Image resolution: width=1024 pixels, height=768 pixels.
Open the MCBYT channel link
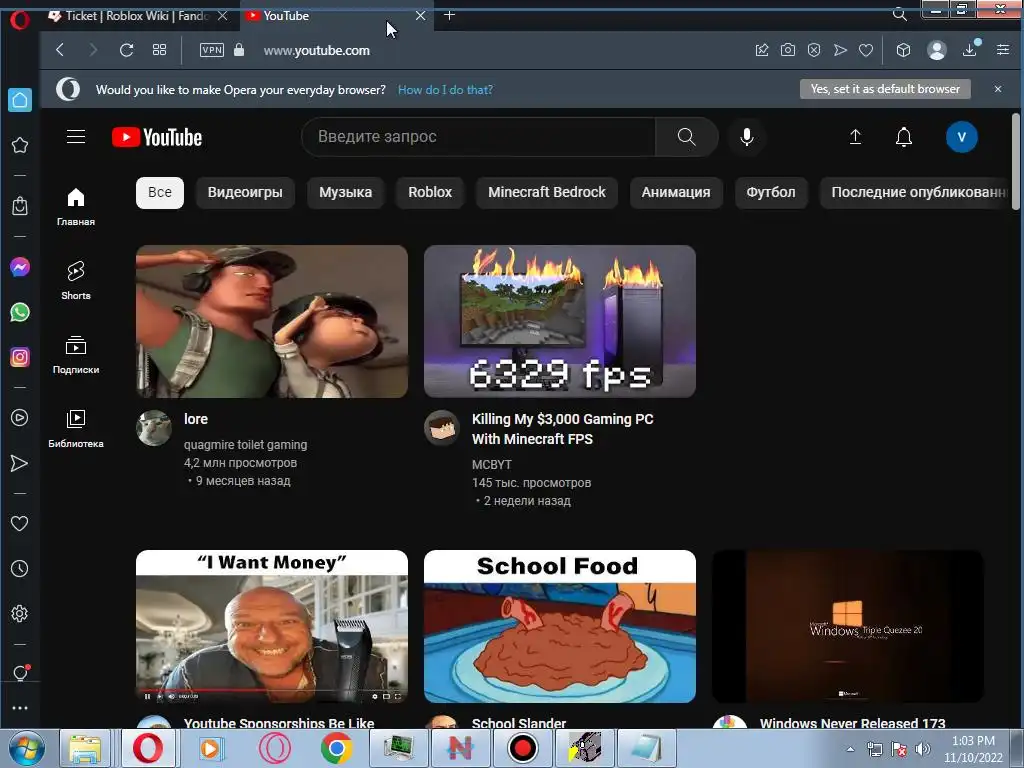[492, 464]
